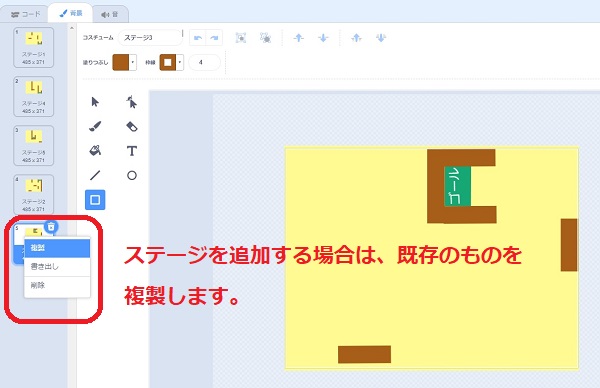
Task: Click the trash icon on backdrop 5
Action: [x=51, y=227]
